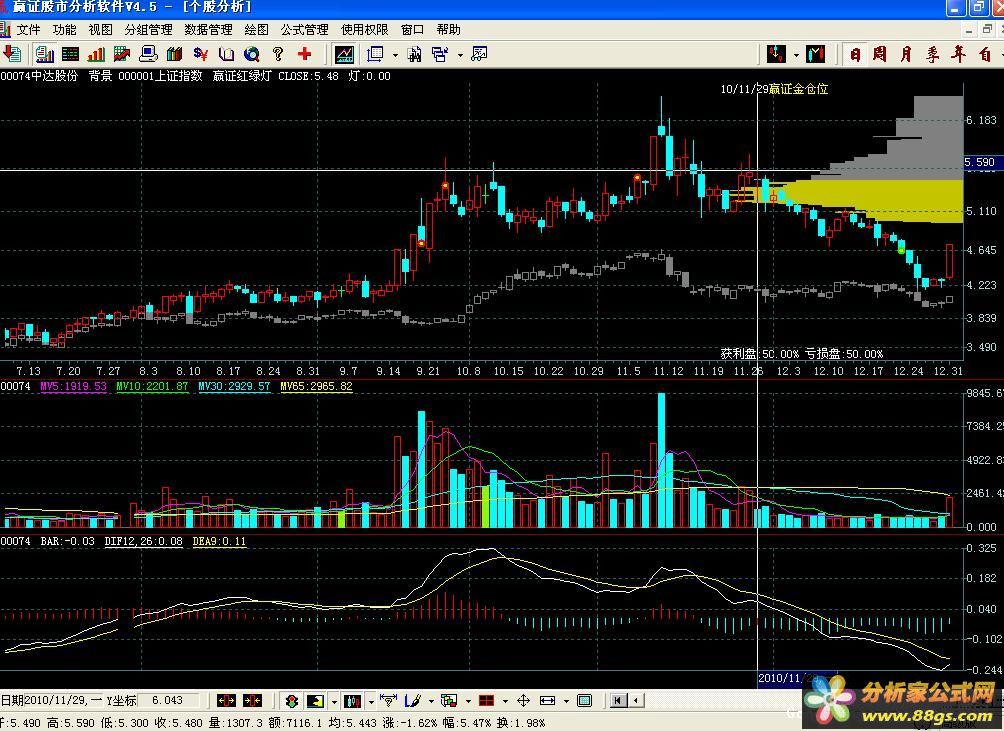Open the black quote list table icon

click(70, 54)
